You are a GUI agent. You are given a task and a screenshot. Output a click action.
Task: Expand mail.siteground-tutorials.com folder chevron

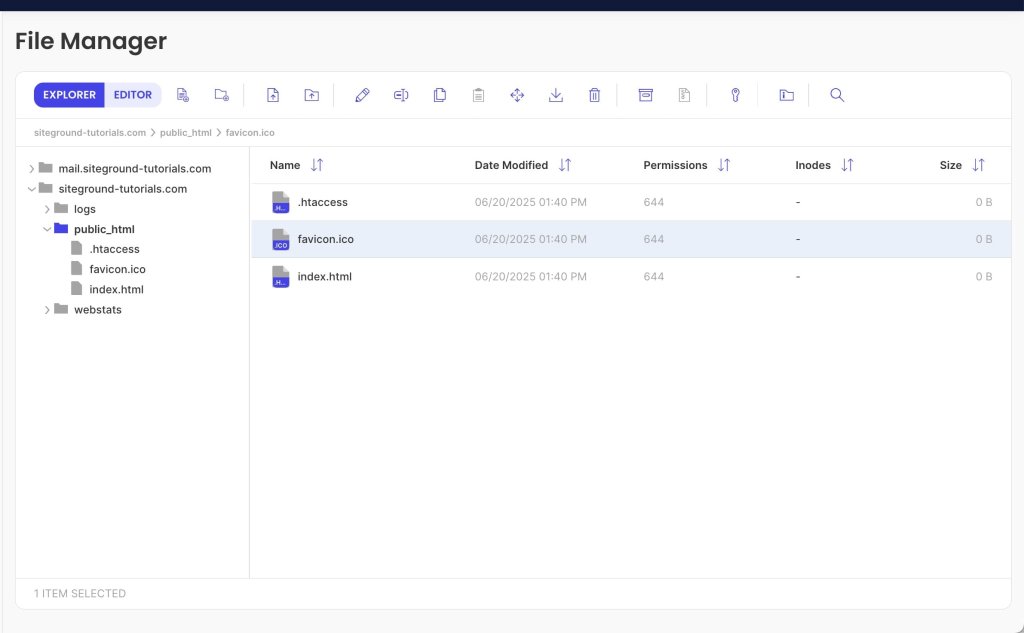point(31,169)
